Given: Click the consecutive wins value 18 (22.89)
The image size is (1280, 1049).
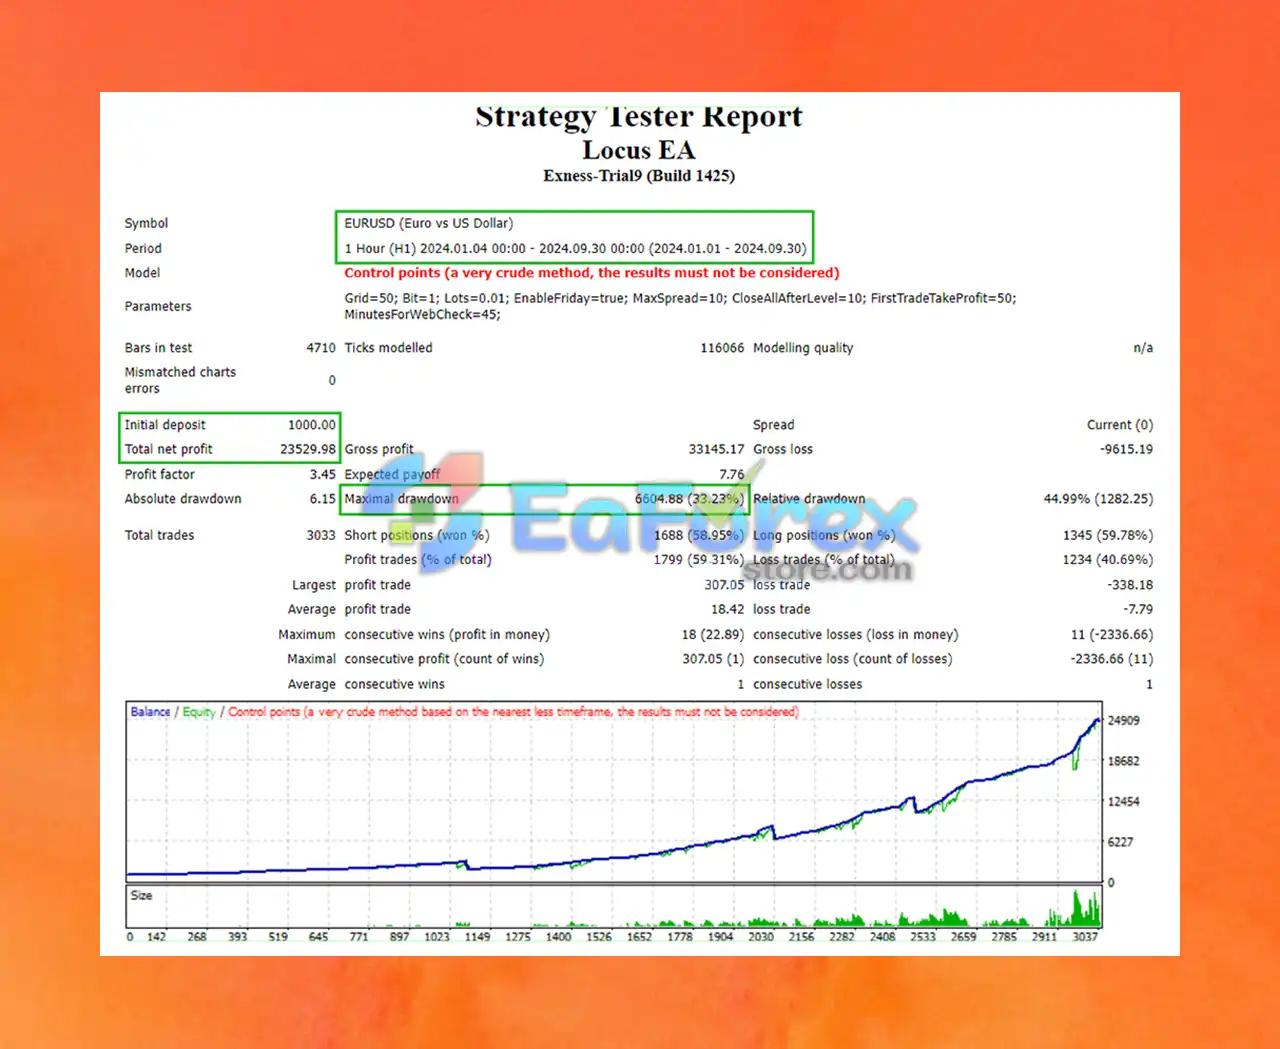Looking at the screenshot, I should 713,635.
